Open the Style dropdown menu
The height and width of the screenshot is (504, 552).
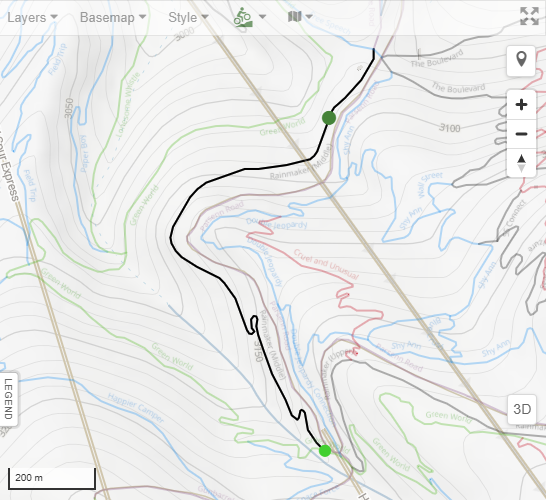[x=188, y=17]
